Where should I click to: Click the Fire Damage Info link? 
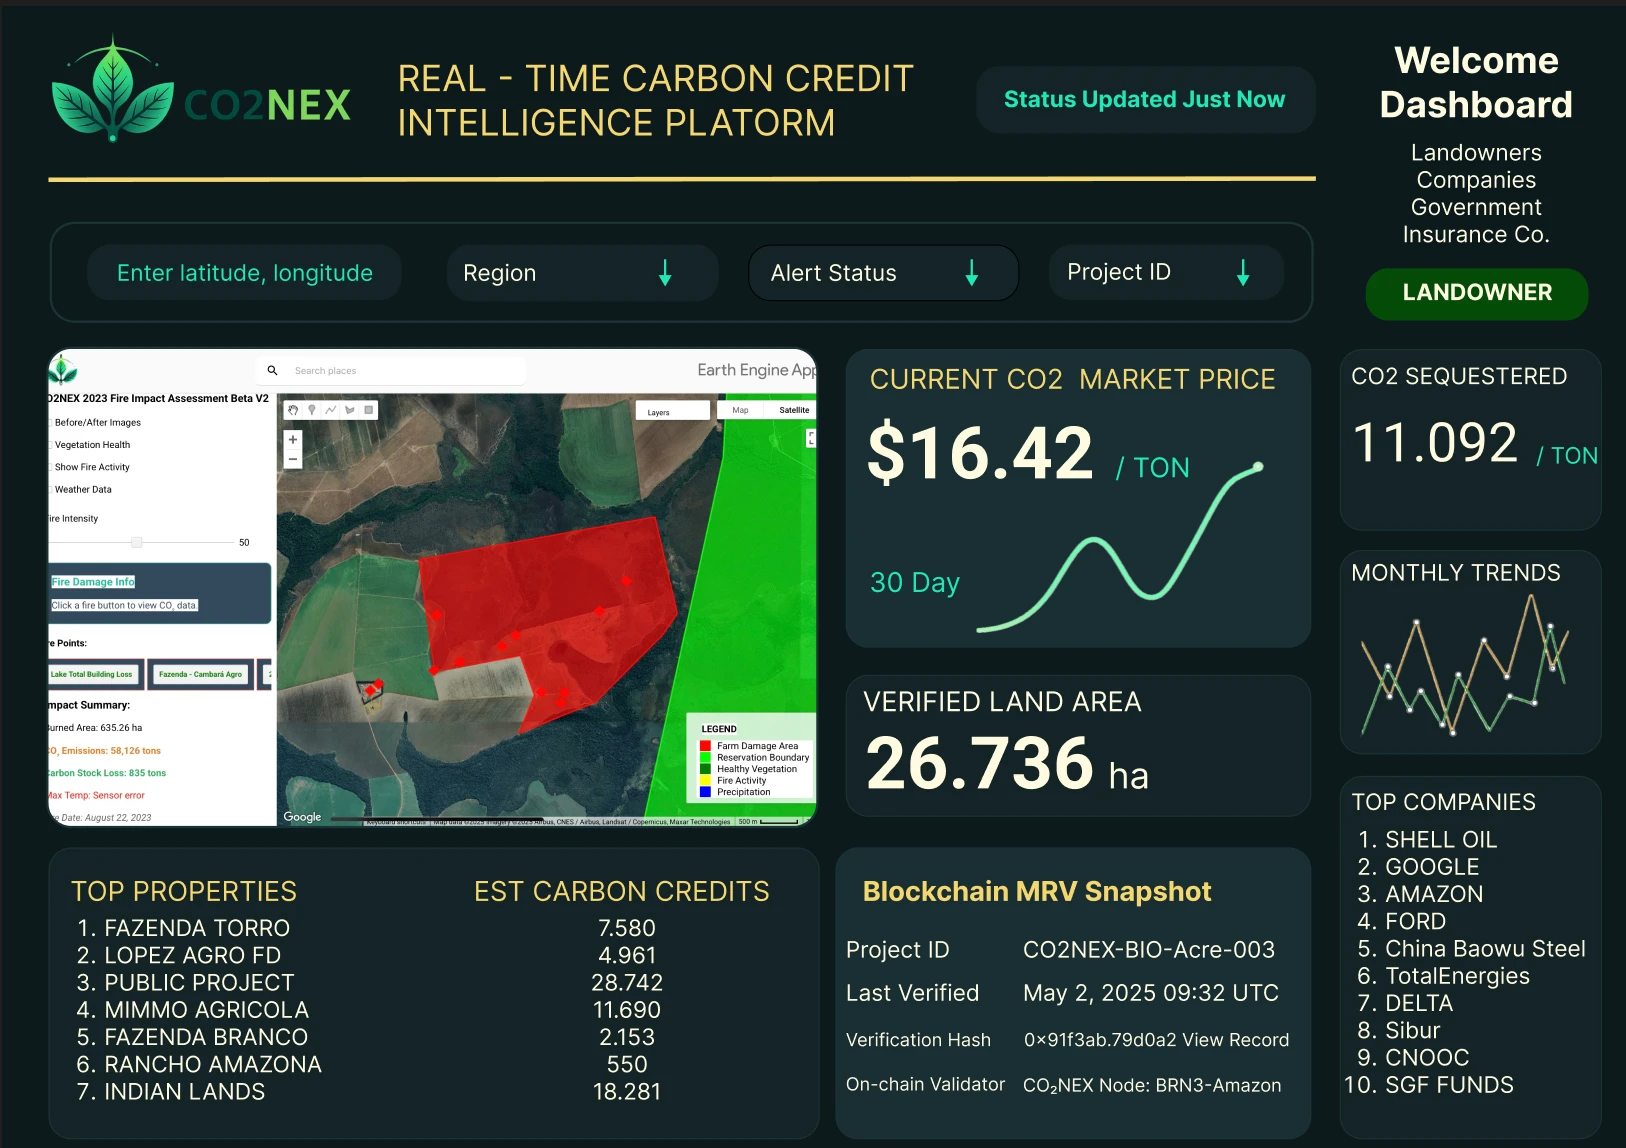(x=93, y=582)
